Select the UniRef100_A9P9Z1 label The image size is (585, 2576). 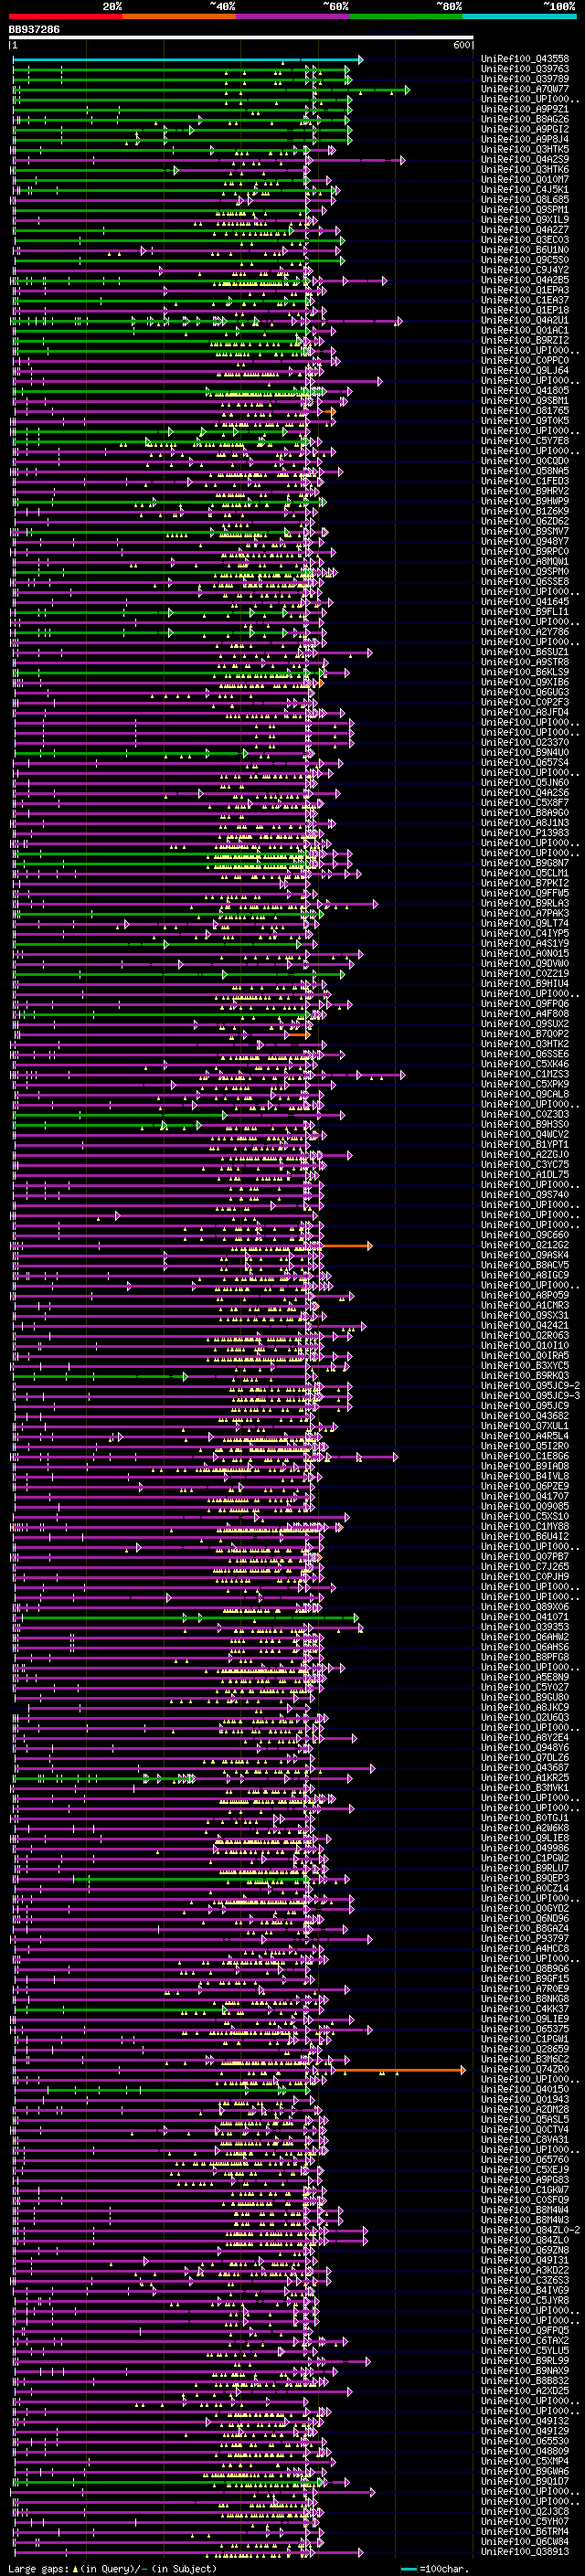525,109
